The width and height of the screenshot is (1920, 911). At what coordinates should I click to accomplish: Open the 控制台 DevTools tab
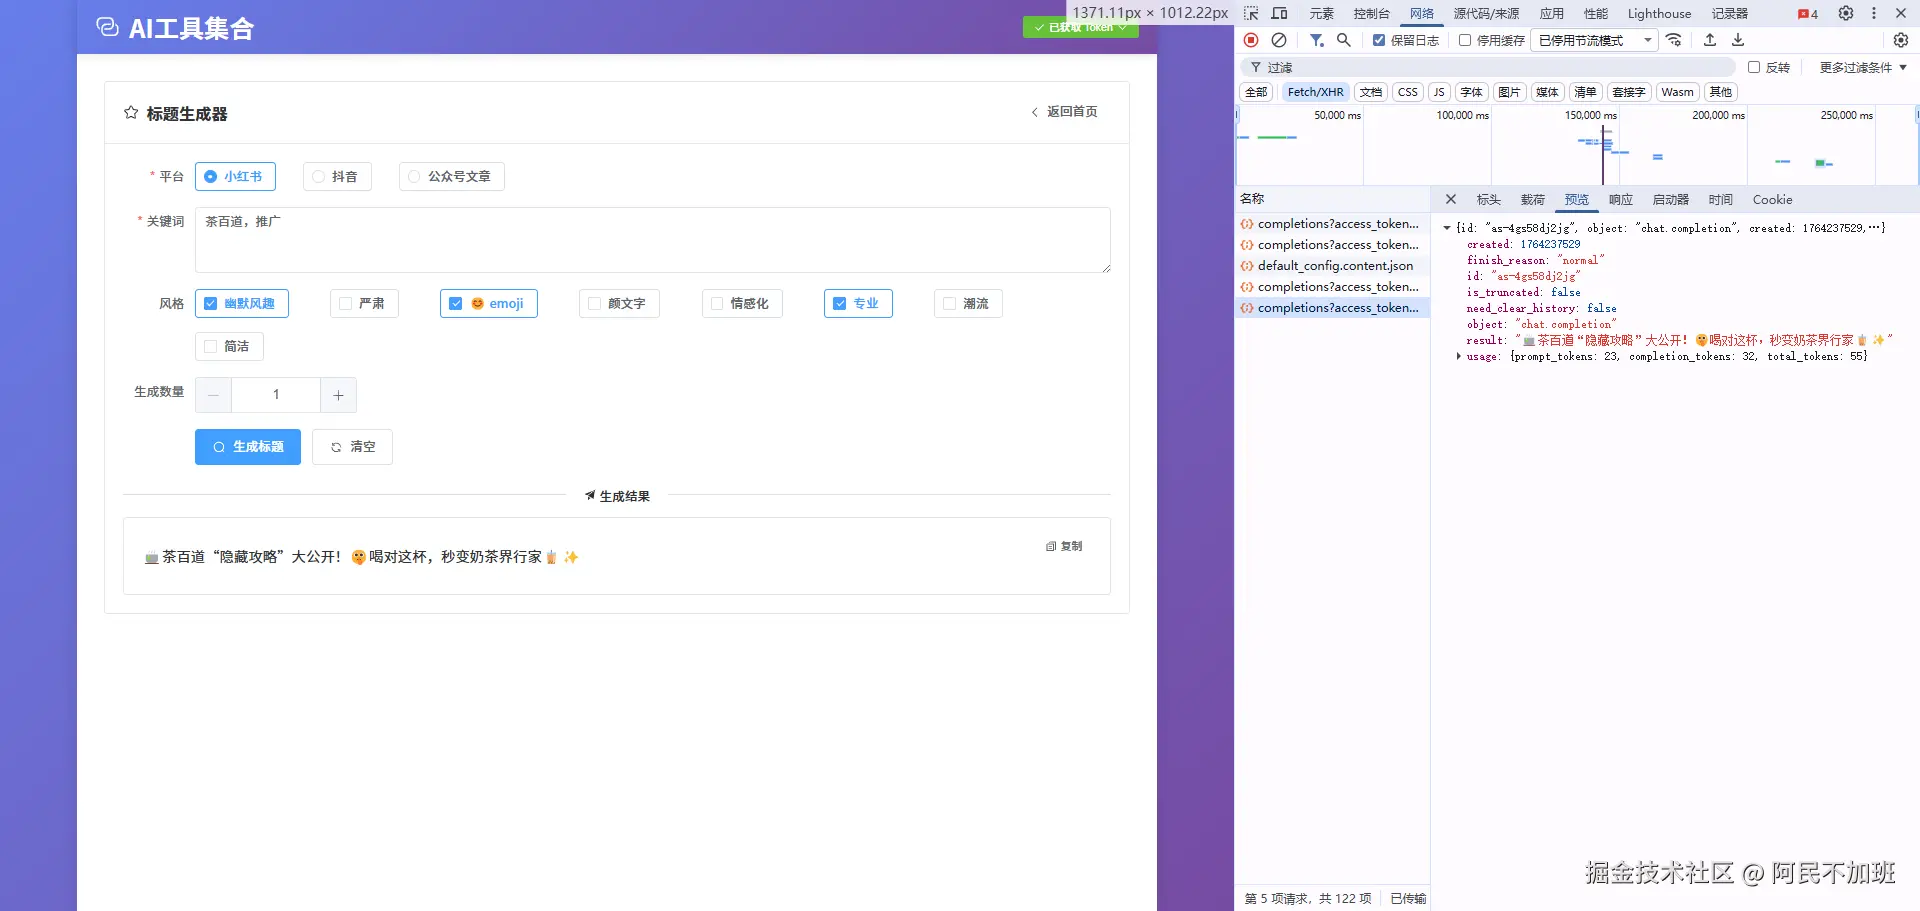(1371, 14)
